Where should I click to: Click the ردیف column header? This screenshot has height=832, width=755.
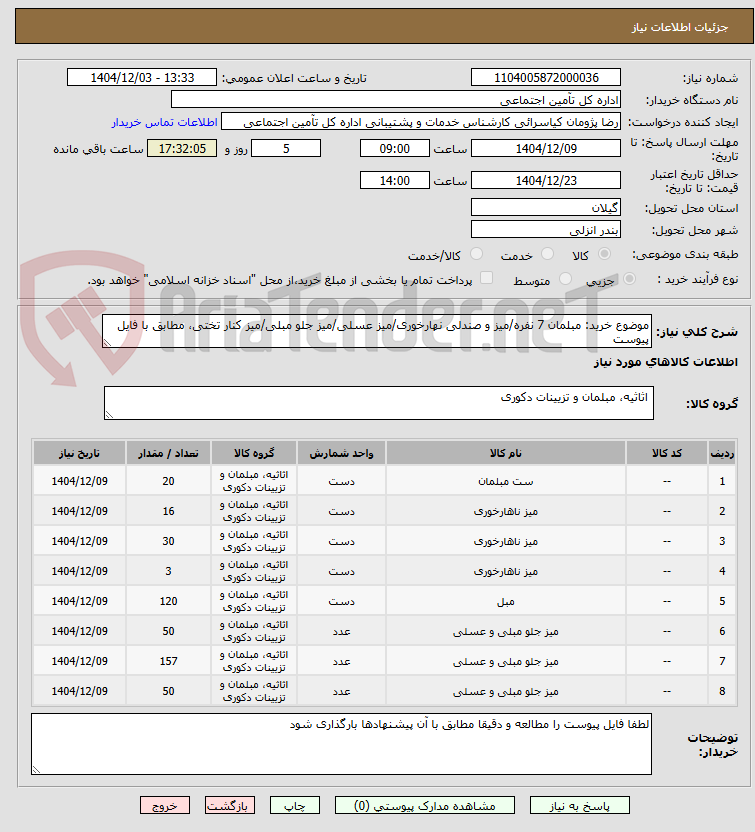[x=722, y=453]
